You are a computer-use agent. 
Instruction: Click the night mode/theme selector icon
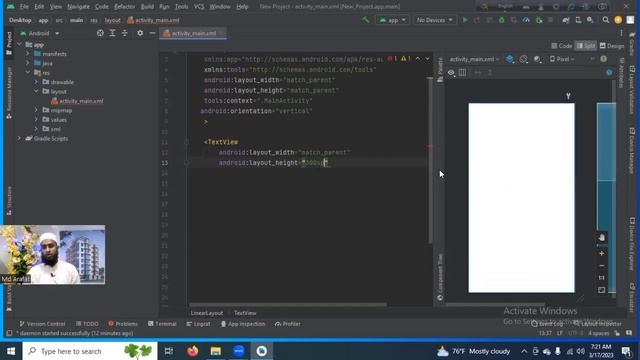click(x=538, y=60)
